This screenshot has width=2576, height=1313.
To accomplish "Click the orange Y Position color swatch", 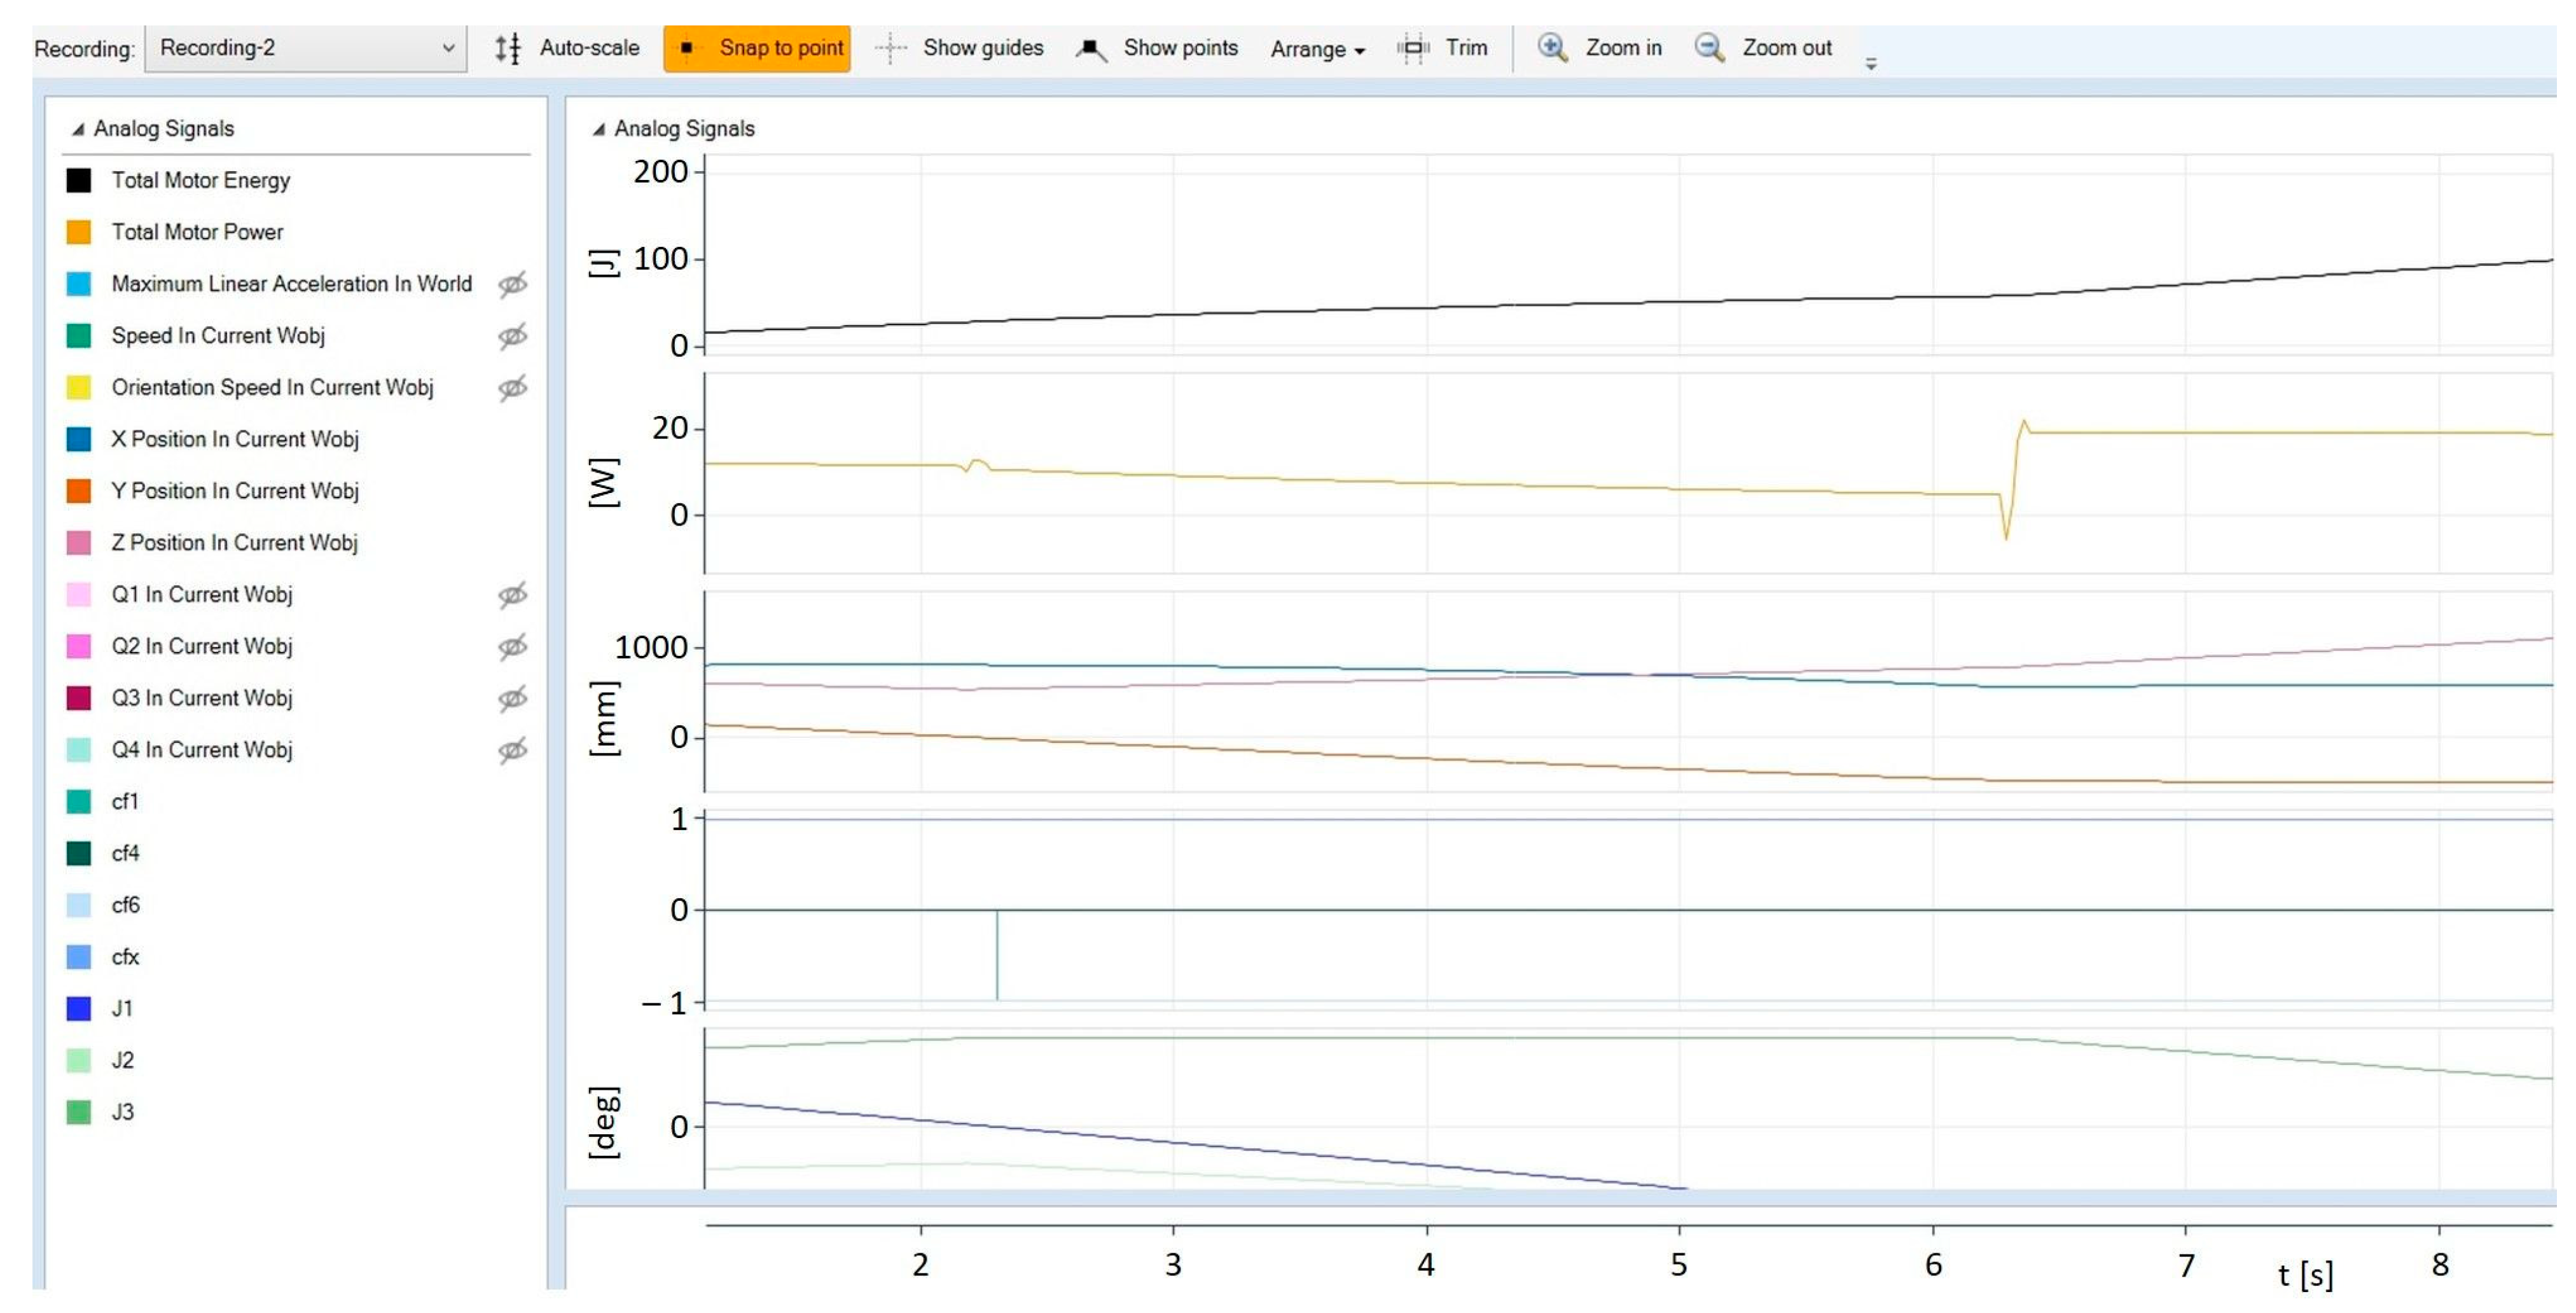I will 79,491.
